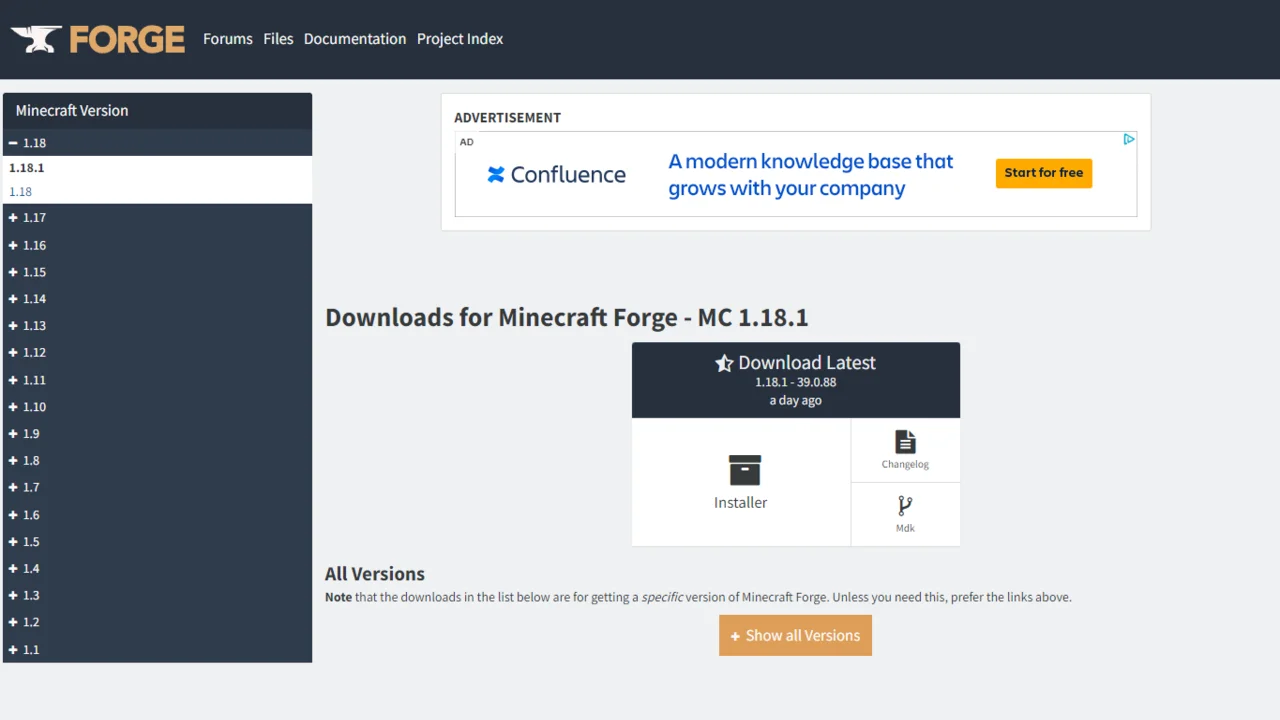Click the Confluence logo in the ad

click(556, 175)
